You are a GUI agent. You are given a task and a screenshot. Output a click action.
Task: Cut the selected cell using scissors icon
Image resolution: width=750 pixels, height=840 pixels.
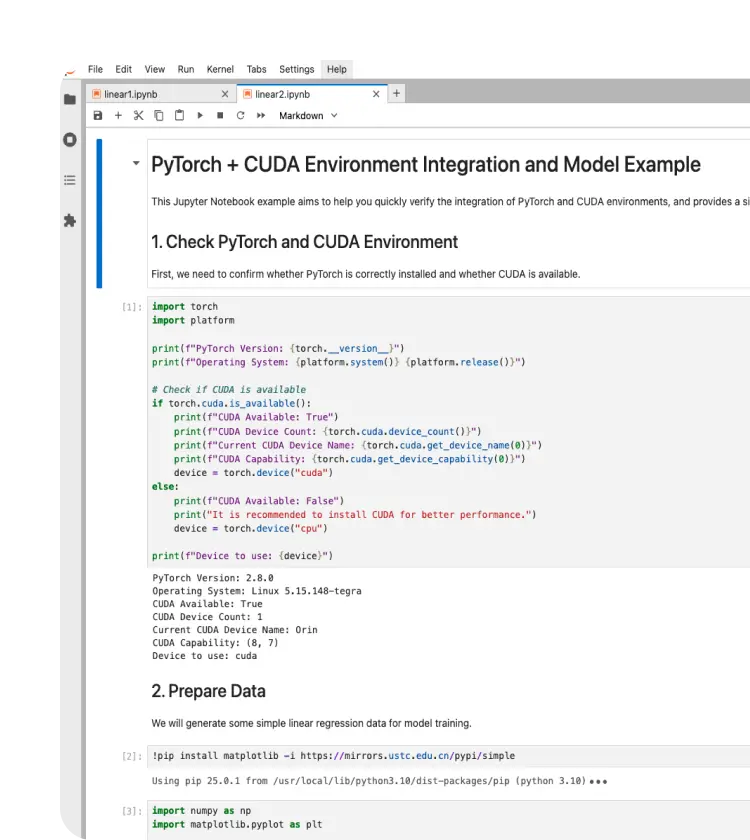(x=139, y=116)
